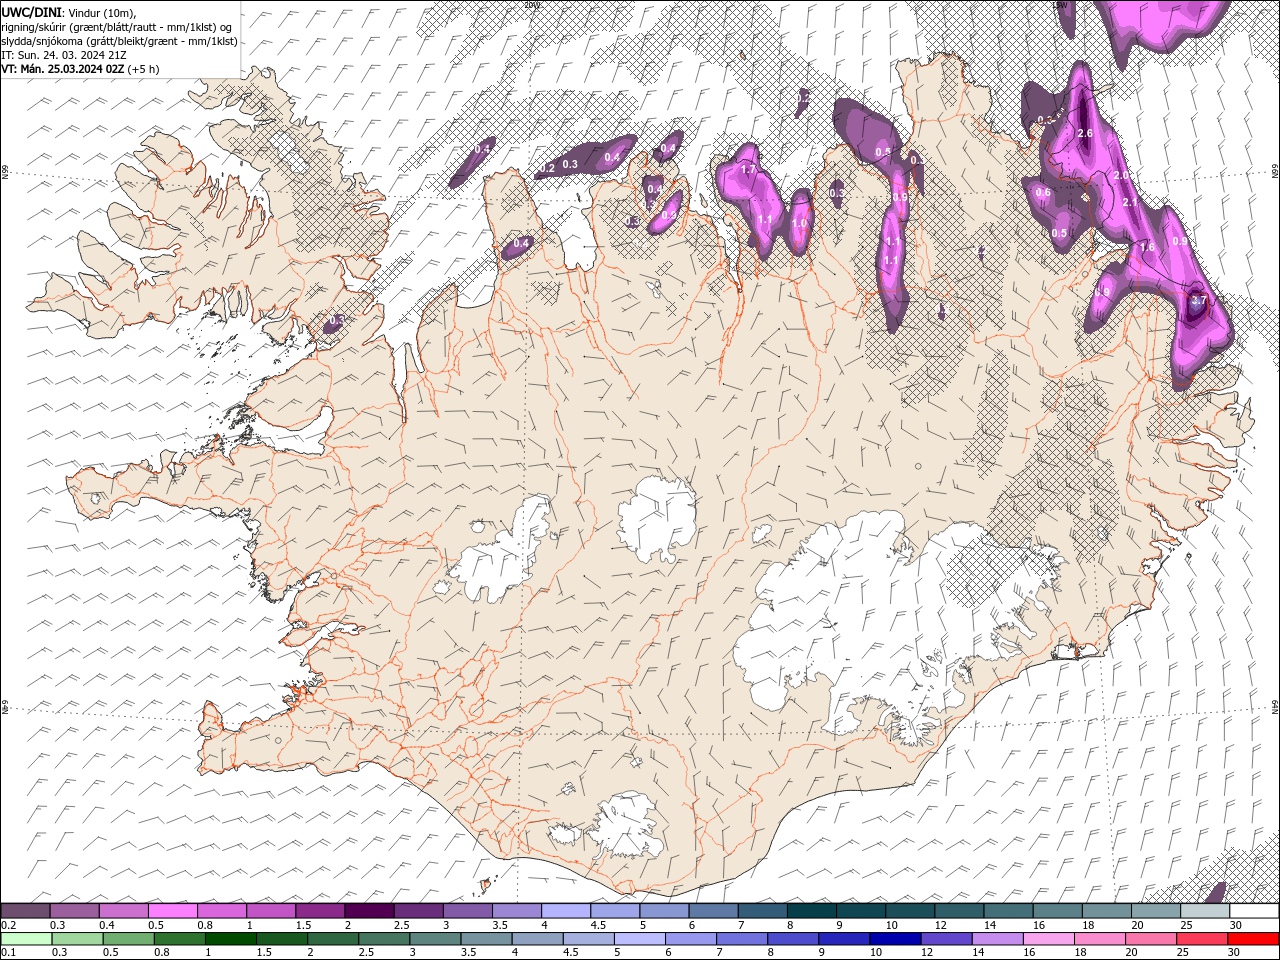The width and height of the screenshot is (1280, 960).
Task: Click the 2.6 precipitation value on the map
Action: 1085,133
